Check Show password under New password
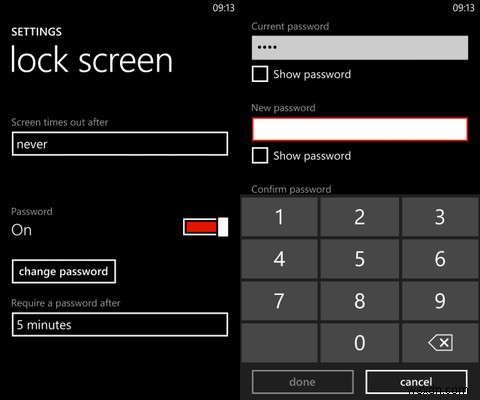This screenshot has height=400, width=480. (x=260, y=156)
